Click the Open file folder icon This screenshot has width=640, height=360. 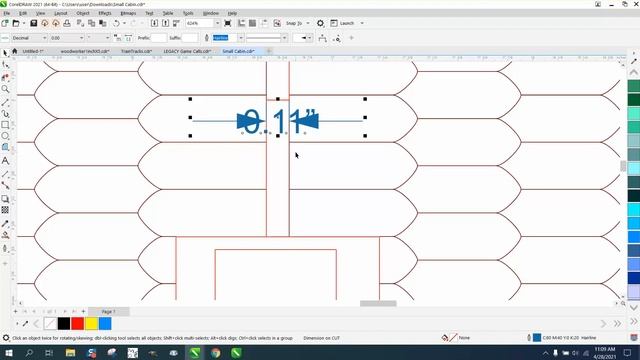[16, 23]
